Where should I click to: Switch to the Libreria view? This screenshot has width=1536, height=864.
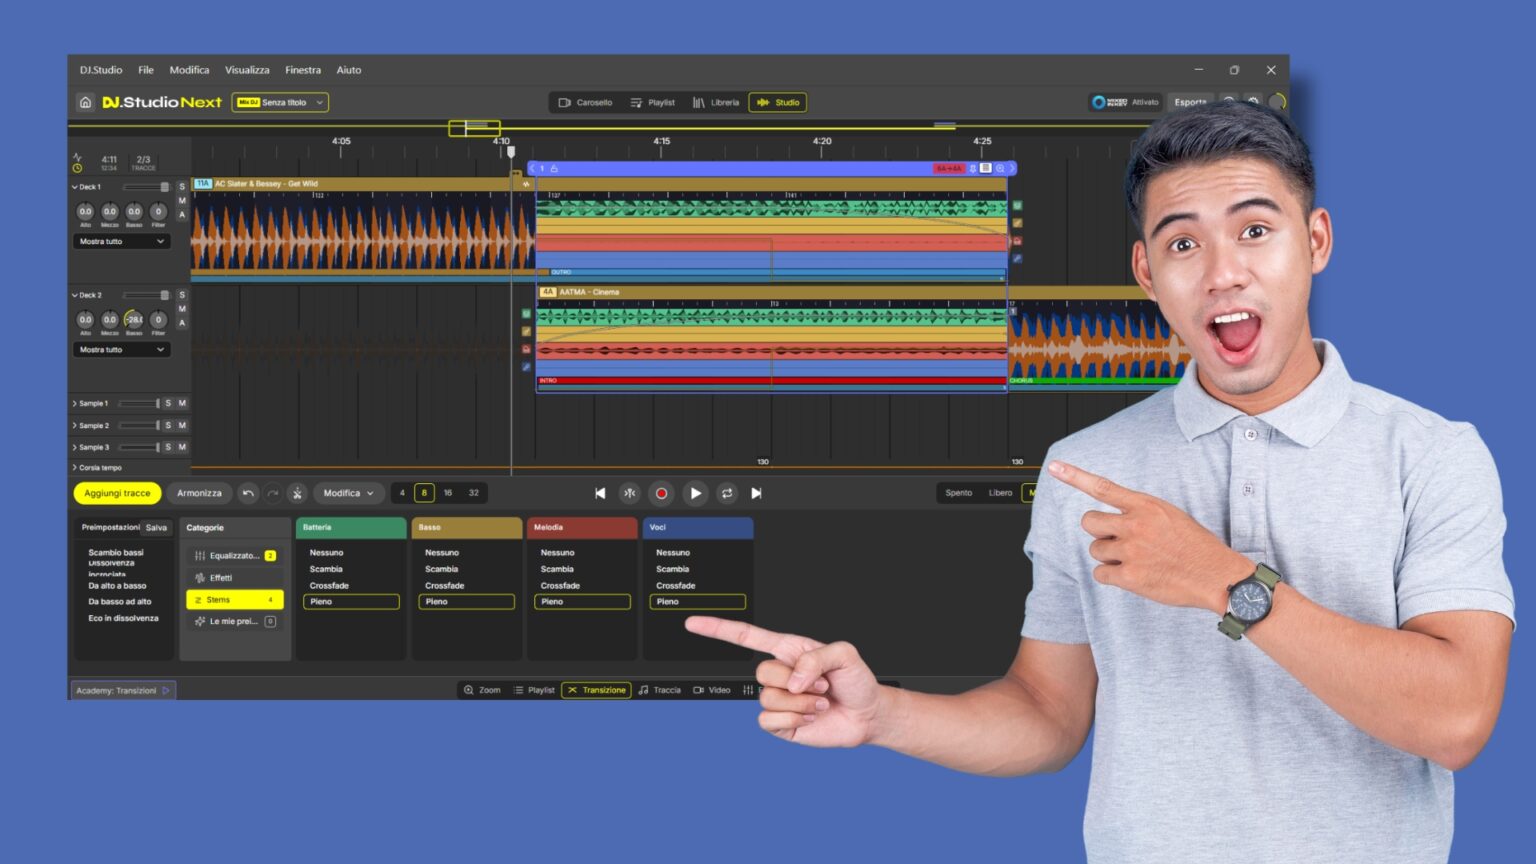(x=716, y=102)
